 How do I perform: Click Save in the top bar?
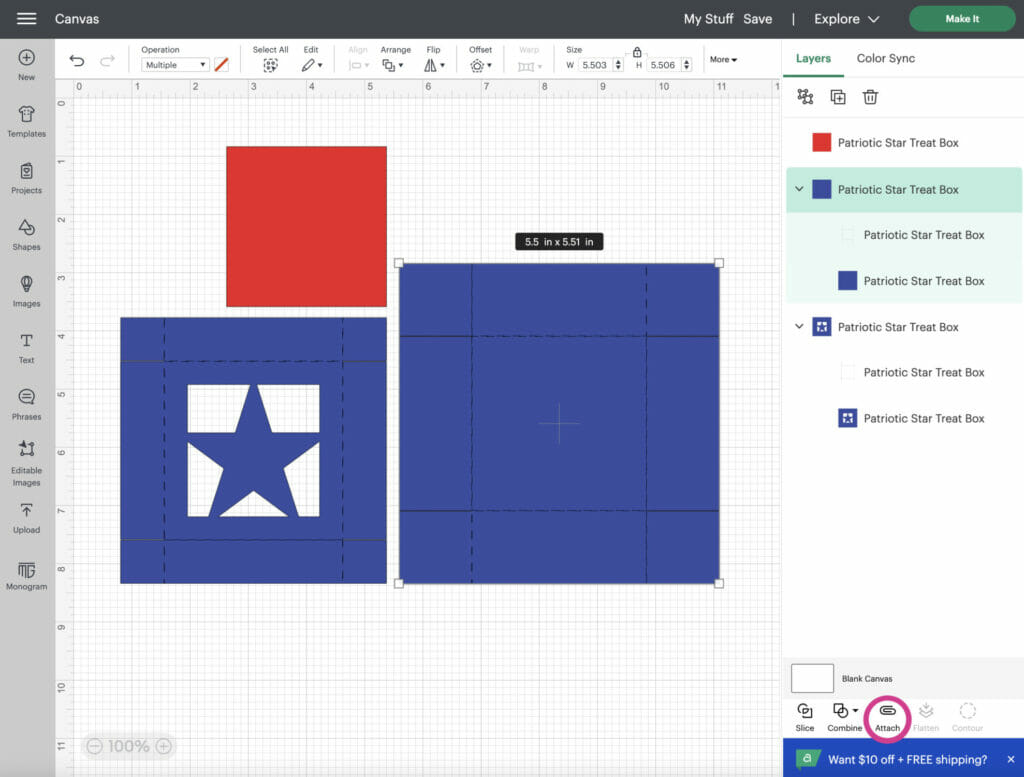click(758, 18)
